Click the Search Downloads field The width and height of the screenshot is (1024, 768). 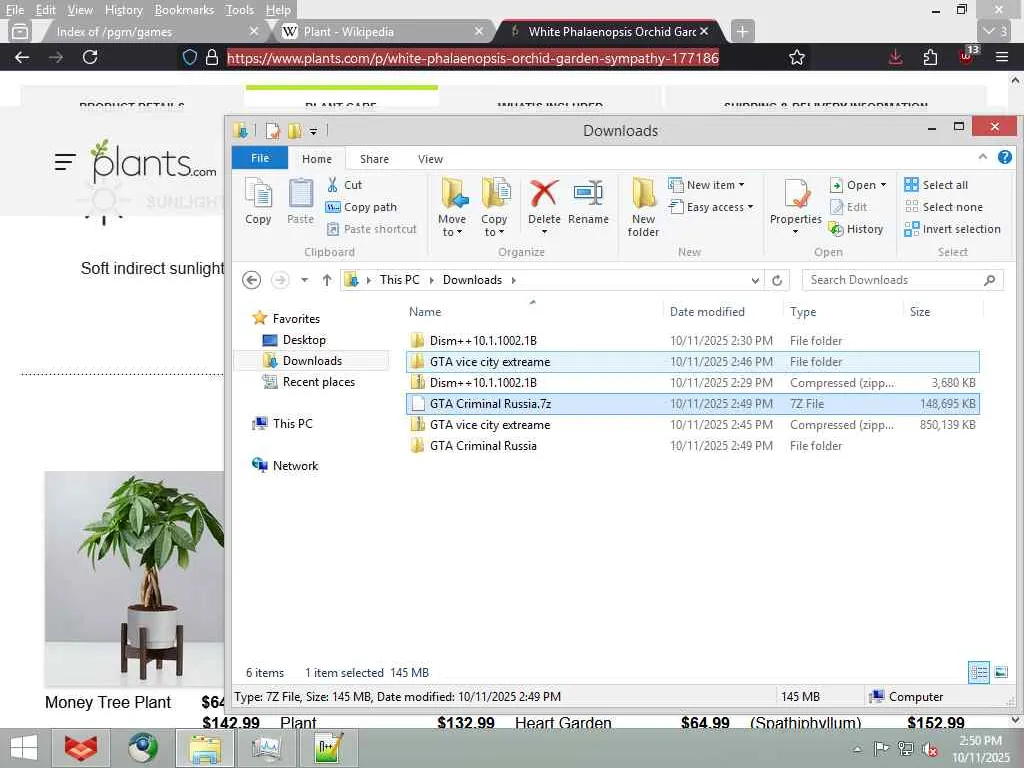(x=903, y=280)
